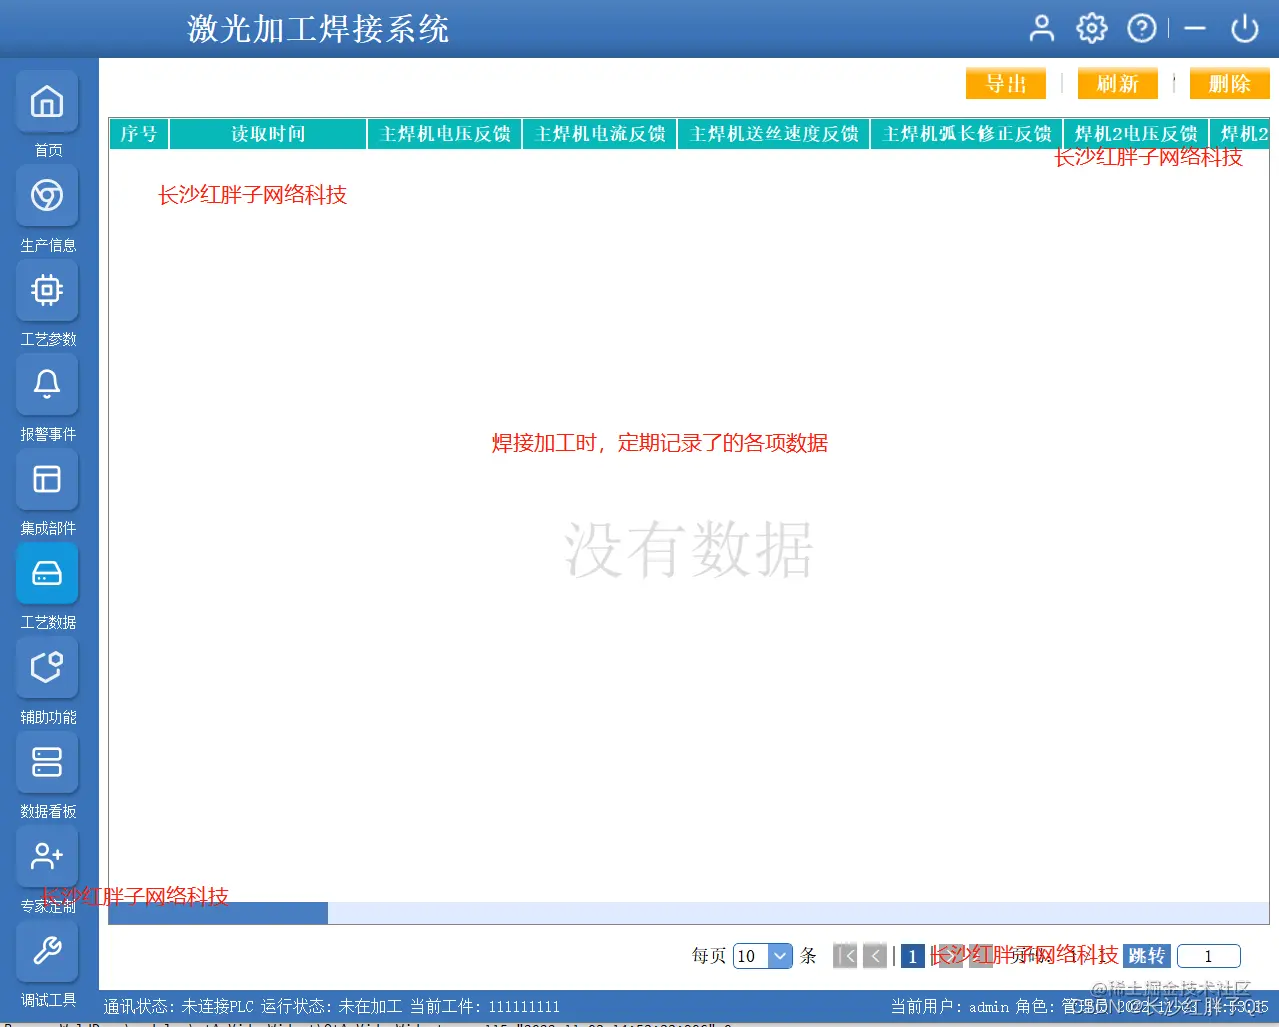Image resolution: width=1279 pixels, height=1027 pixels.
Task: Open the 工艺参数 parameters icon
Action: tap(46, 290)
